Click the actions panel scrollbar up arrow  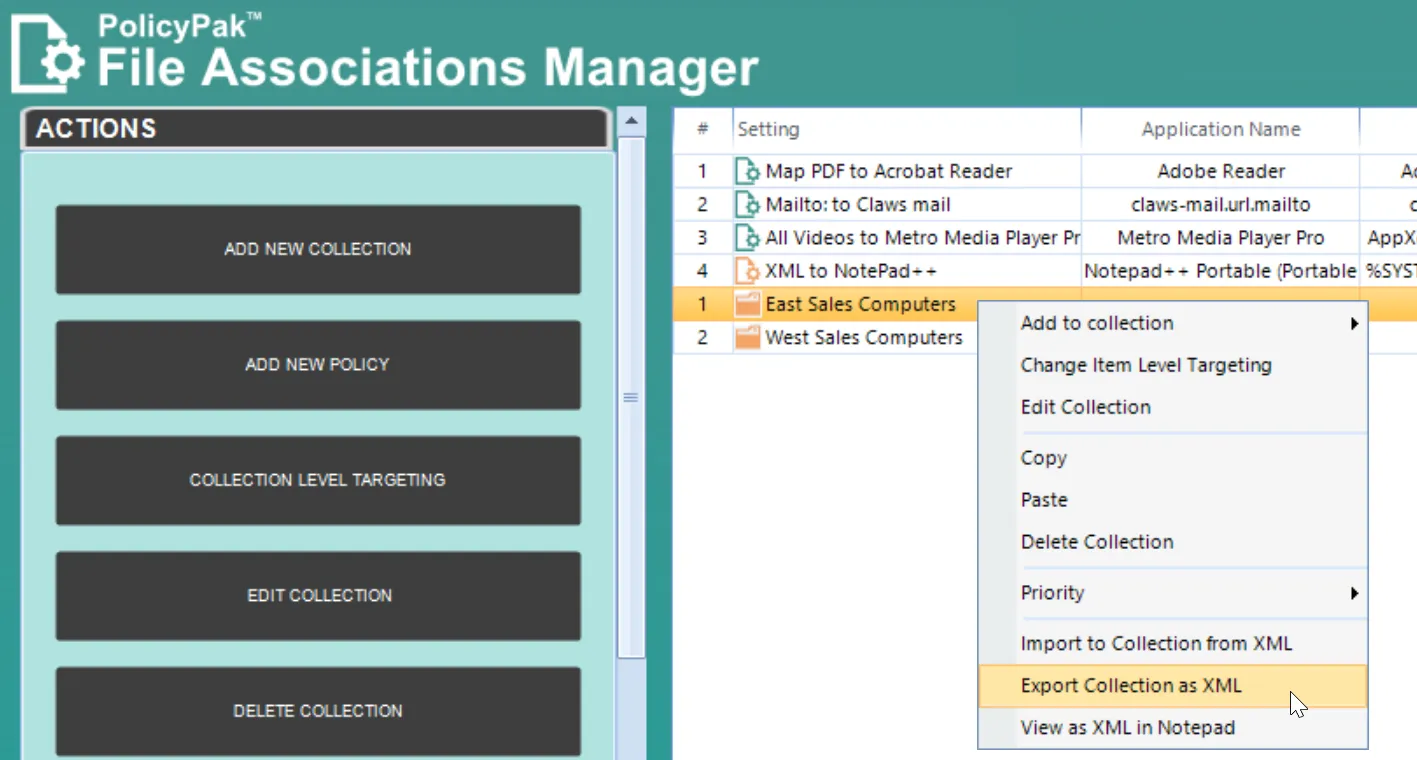tap(631, 122)
